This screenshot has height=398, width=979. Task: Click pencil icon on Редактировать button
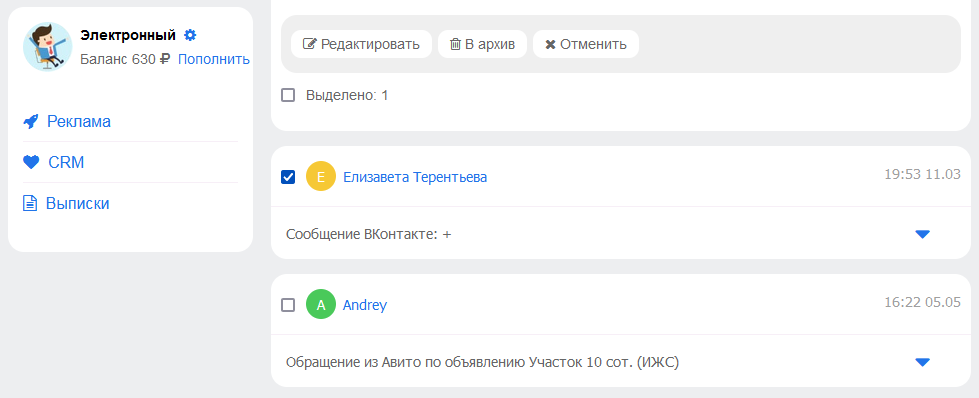(x=310, y=44)
